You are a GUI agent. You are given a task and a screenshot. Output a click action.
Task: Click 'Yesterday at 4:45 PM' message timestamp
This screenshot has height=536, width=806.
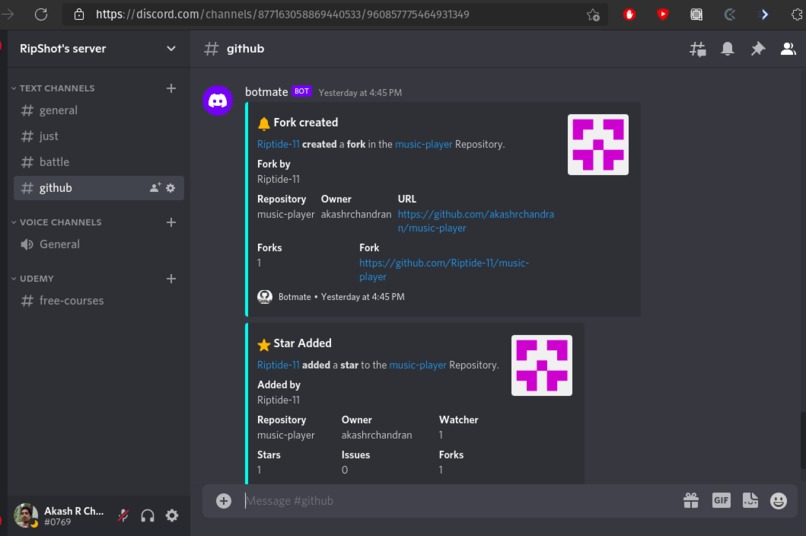[x=360, y=93]
